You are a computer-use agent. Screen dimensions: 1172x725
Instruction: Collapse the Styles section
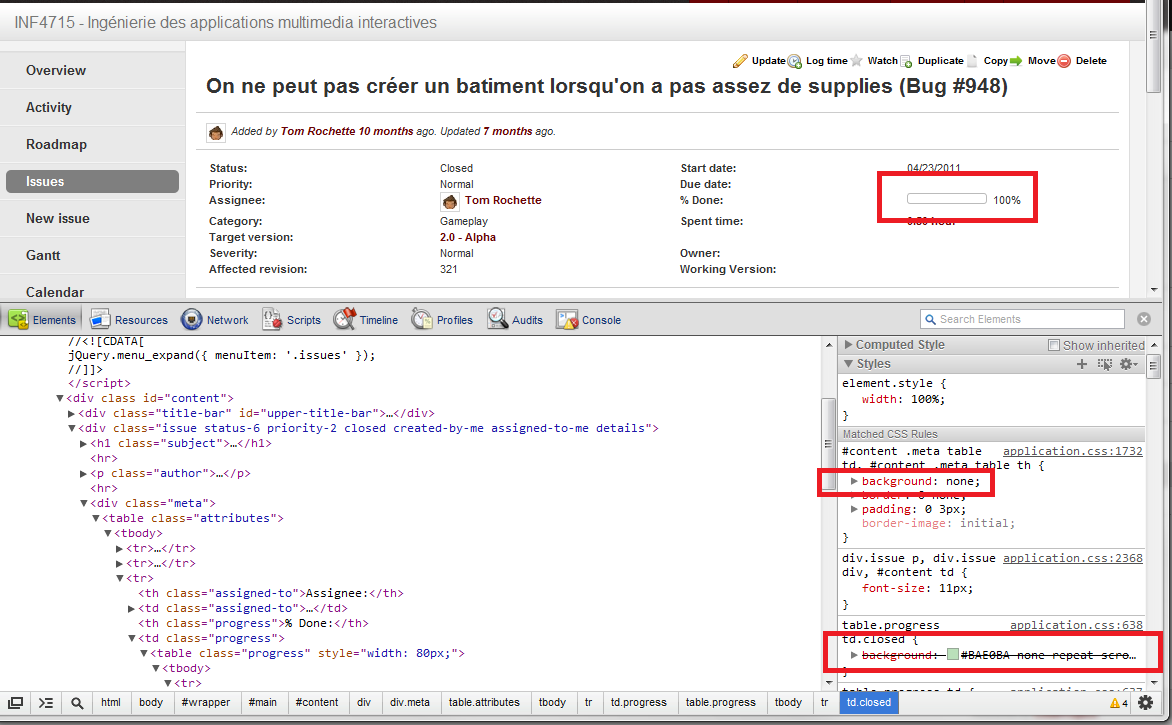pos(848,364)
